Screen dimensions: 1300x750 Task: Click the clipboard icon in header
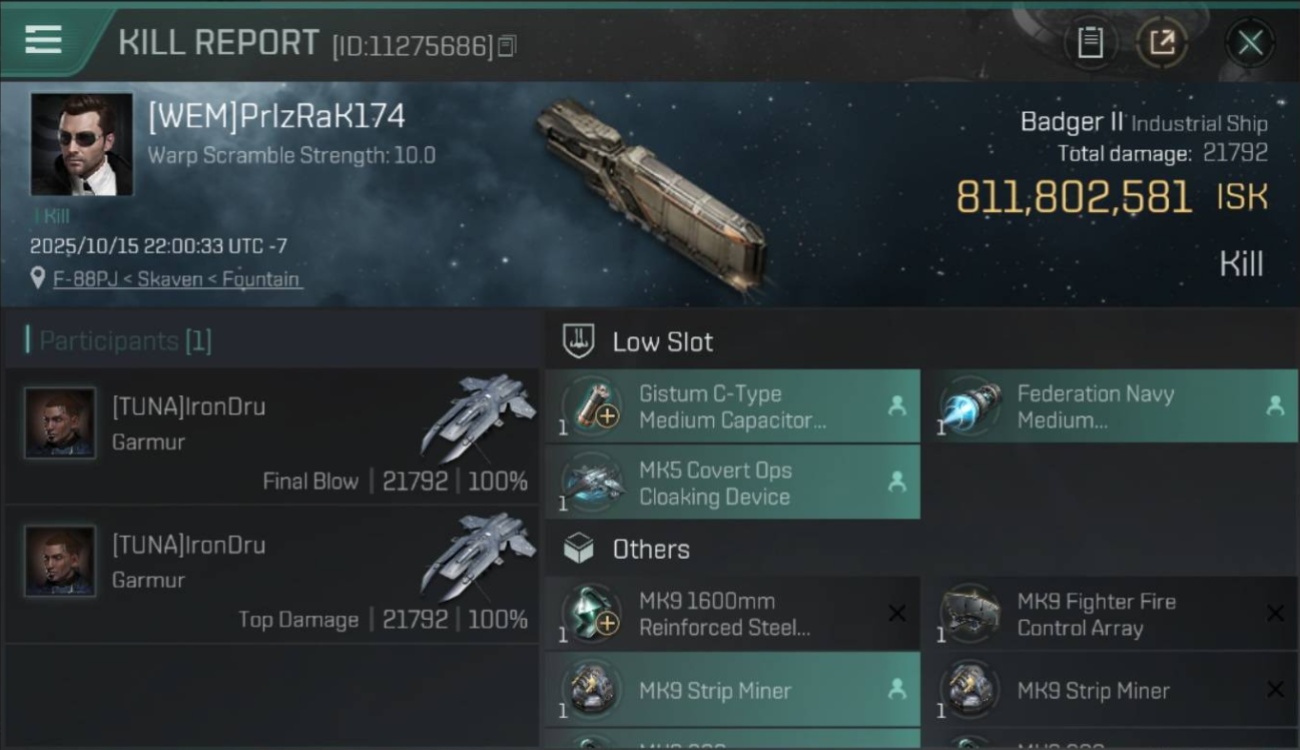(x=1090, y=42)
